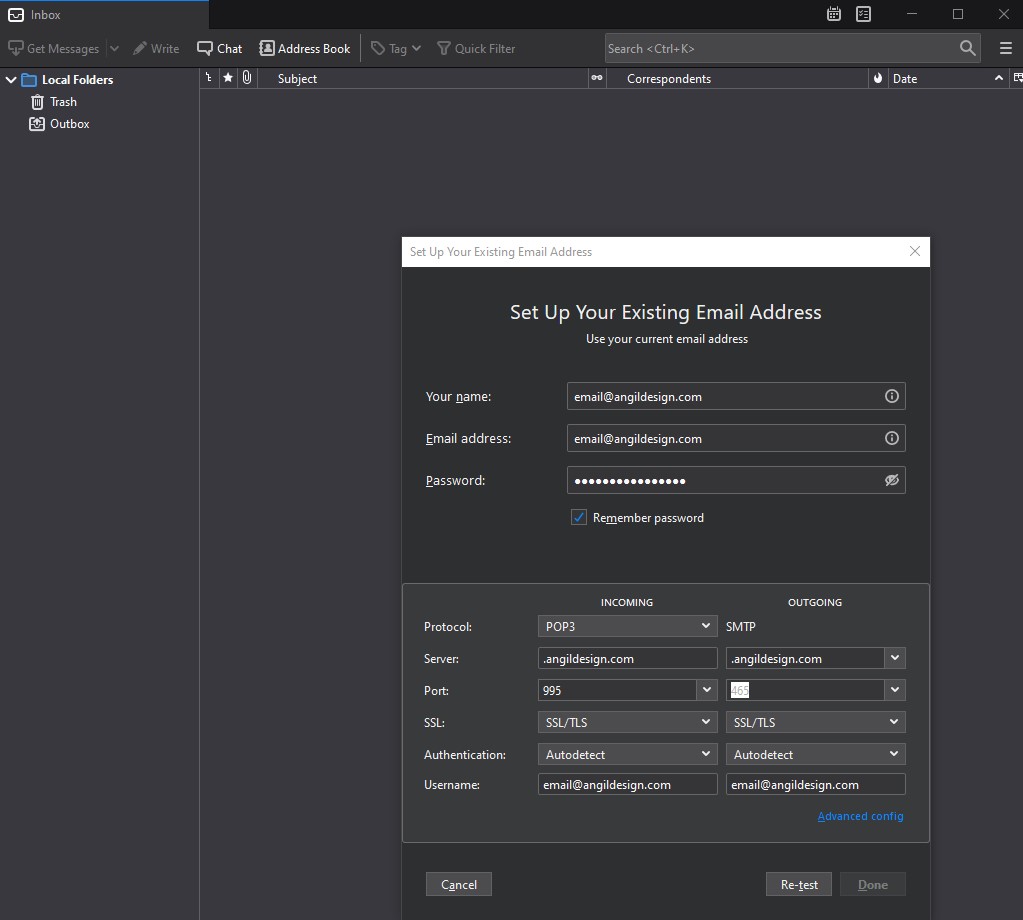Click the Email address input field
This screenshot has width=1023, height=920.
pos(736,438)
